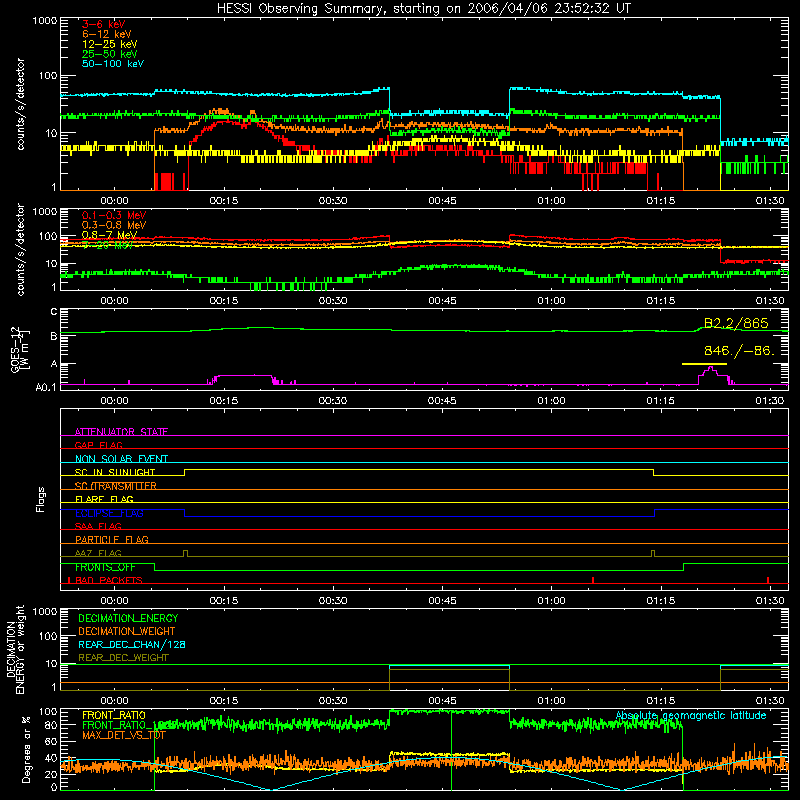Click the 0.1-0.3 MeV legend label
The image size is (800, 800).
[x=114, y=216]
